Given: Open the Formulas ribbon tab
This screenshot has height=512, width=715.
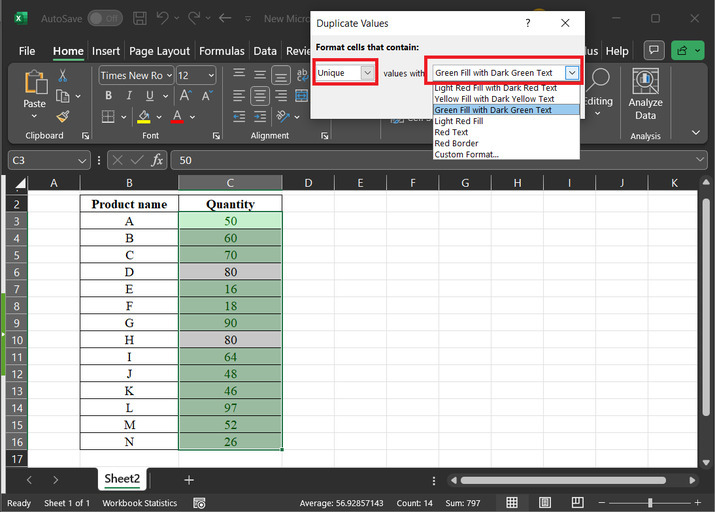Looking at the screenshot, I should pyautogui.click(x=221, y=51).
